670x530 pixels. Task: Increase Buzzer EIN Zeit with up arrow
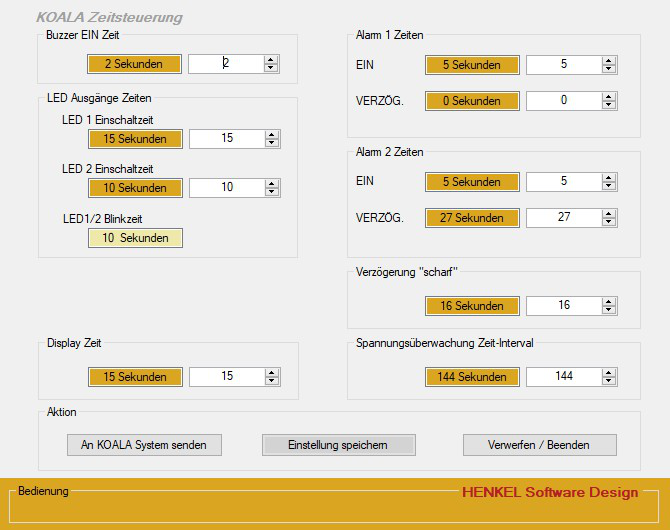[x=271, y=59]
